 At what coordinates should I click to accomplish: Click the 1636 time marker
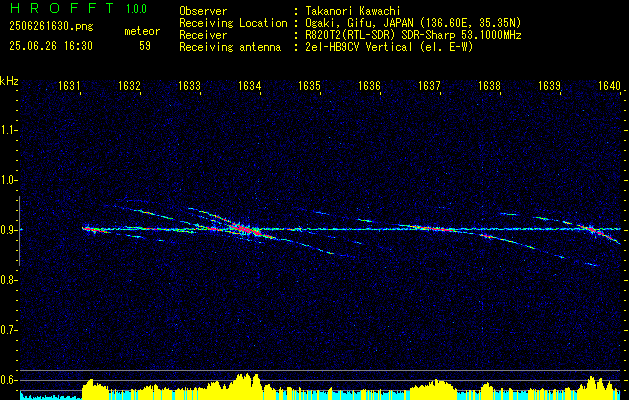point(369,85)
